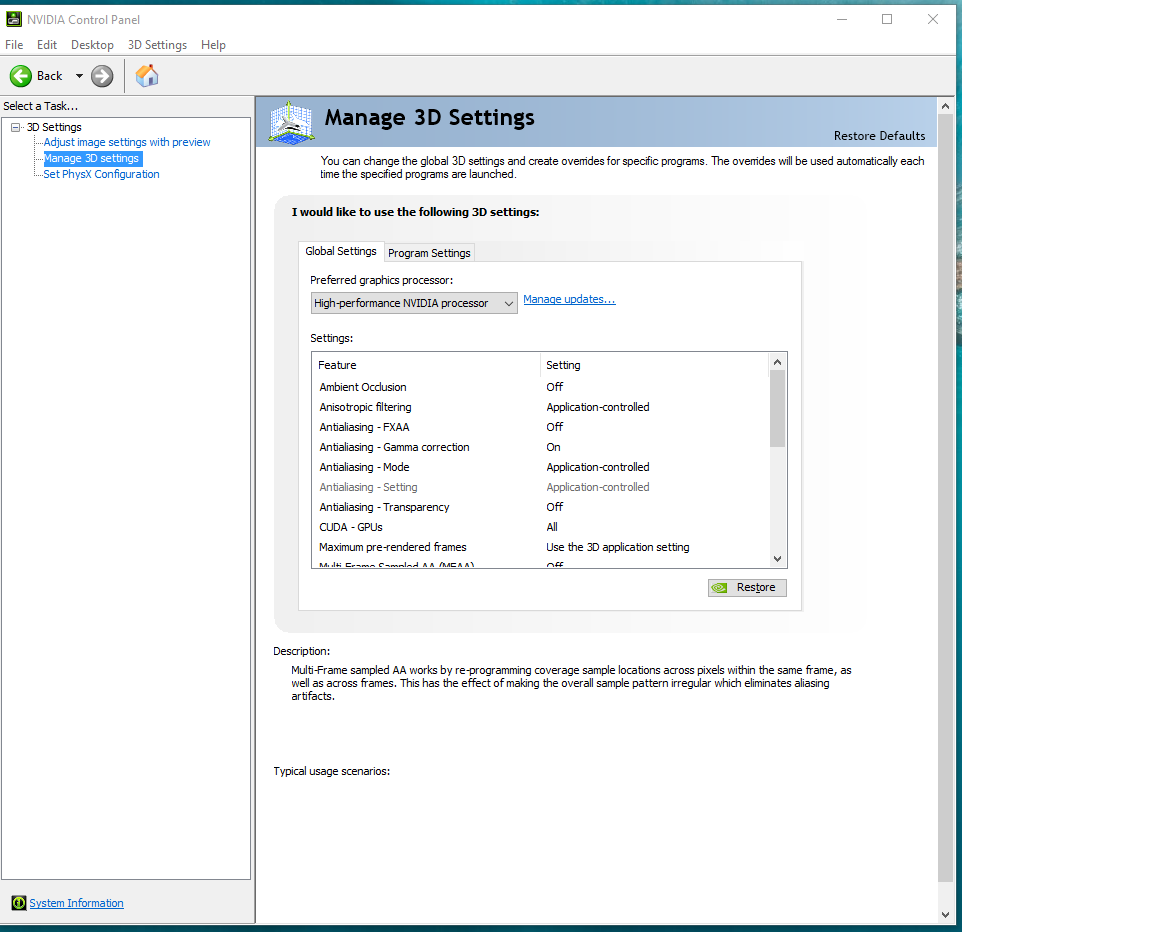The width and height of the screenshot is (1152, 932).
Task: Click the Home icon in toolbar
Action: point(147,76)
